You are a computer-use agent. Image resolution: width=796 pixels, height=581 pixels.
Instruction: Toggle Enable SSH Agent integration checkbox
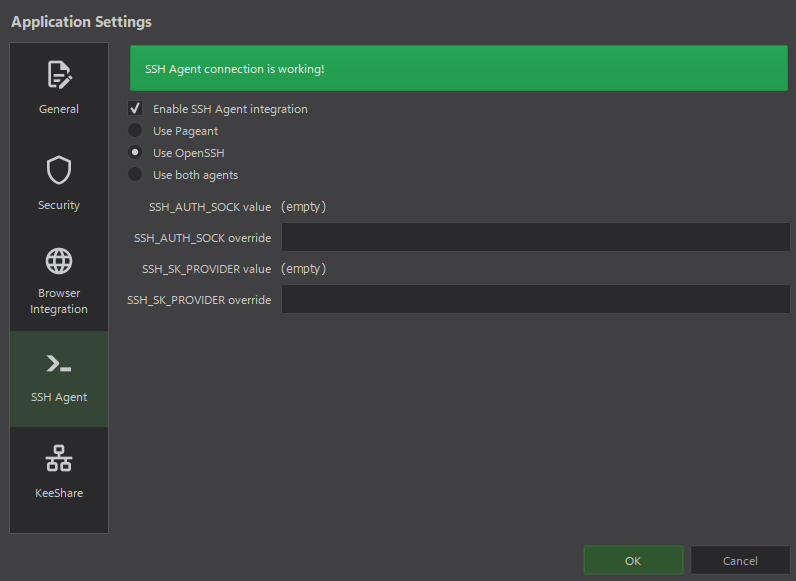[135, 108]
